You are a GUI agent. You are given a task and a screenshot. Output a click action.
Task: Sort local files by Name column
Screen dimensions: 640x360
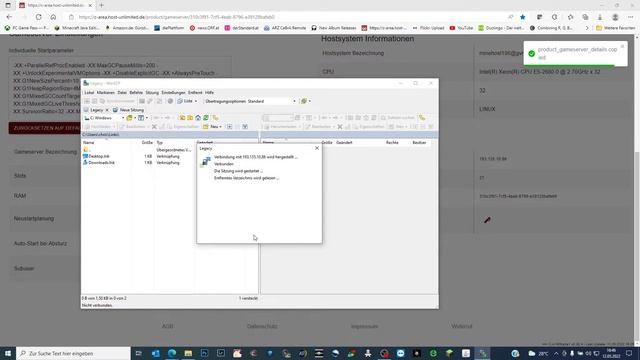[x=89, y=143]
